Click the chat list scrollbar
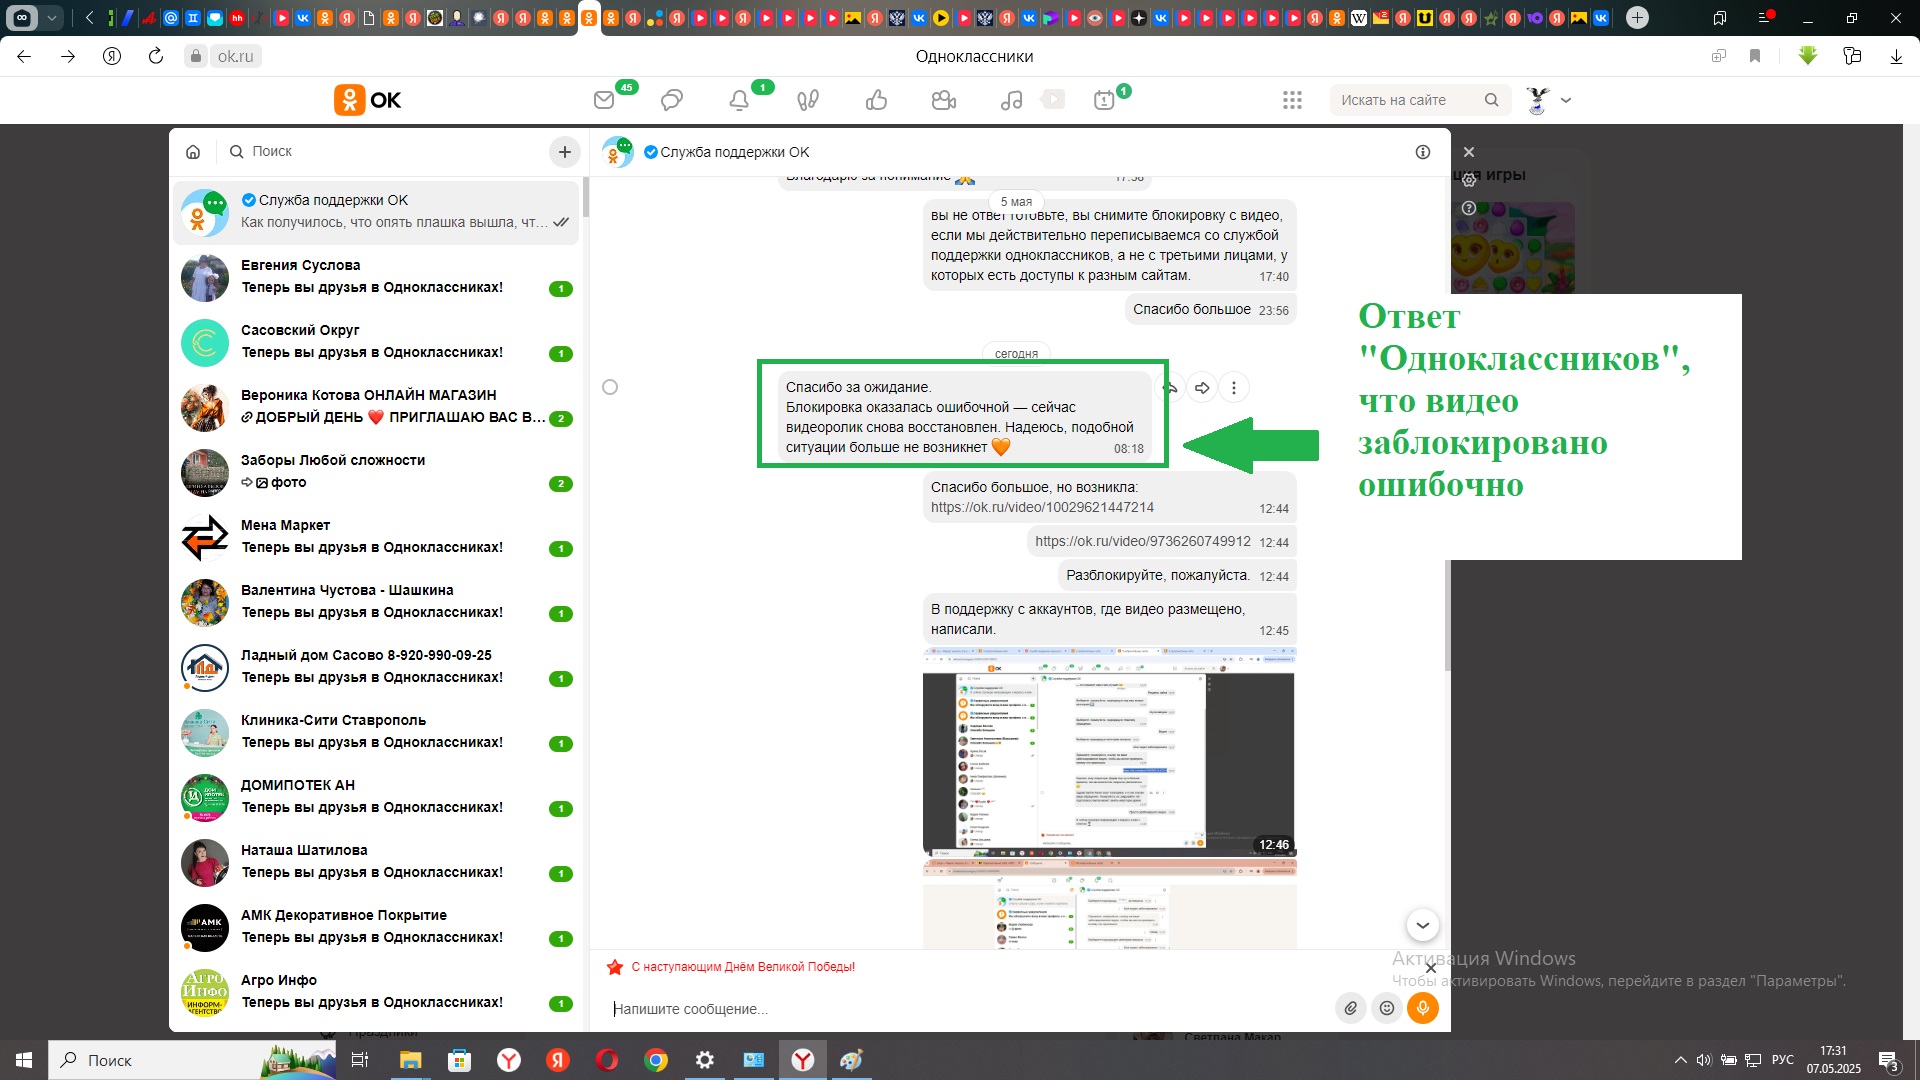 coord(586,198)
